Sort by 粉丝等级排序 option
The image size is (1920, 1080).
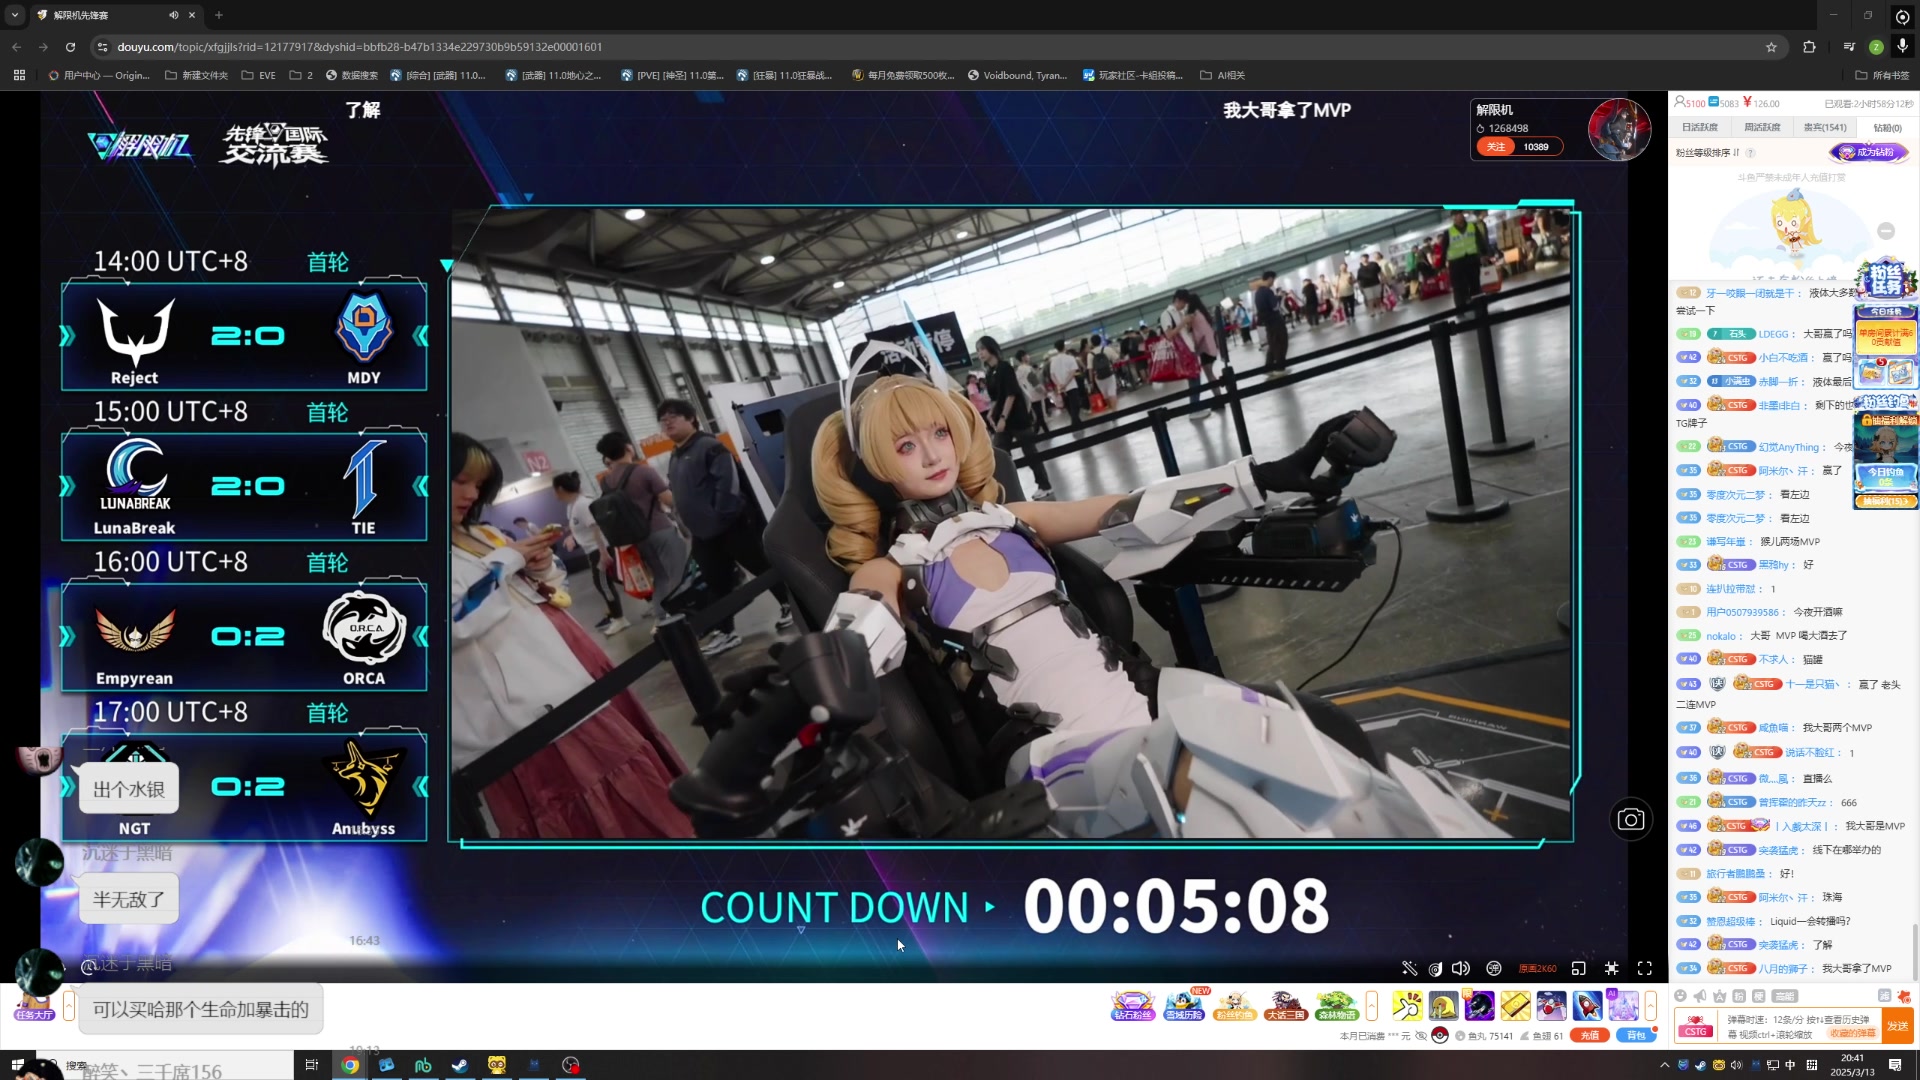click(x=1707, y=153)
